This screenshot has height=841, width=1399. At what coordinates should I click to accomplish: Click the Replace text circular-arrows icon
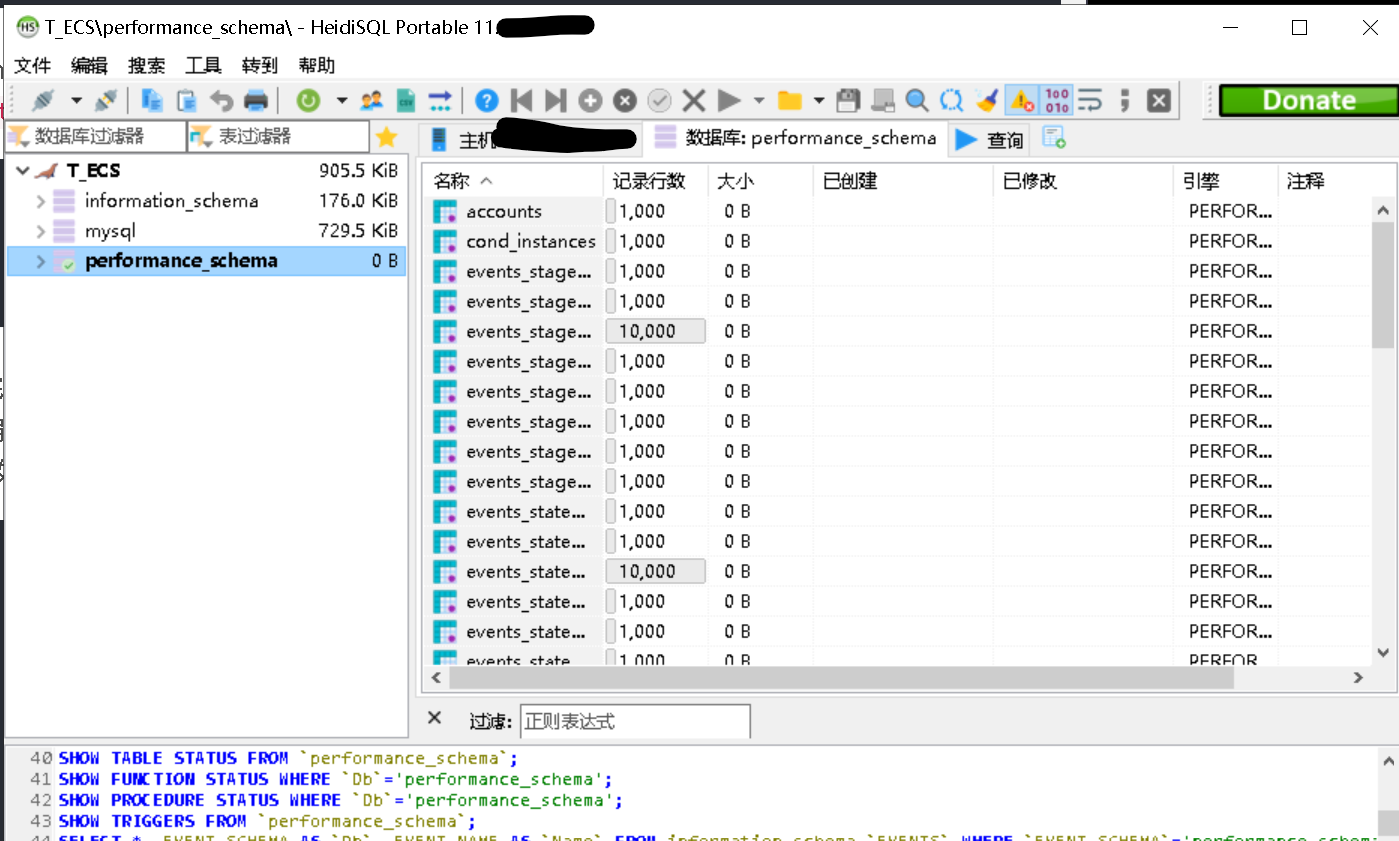click(x=951, y=100)
